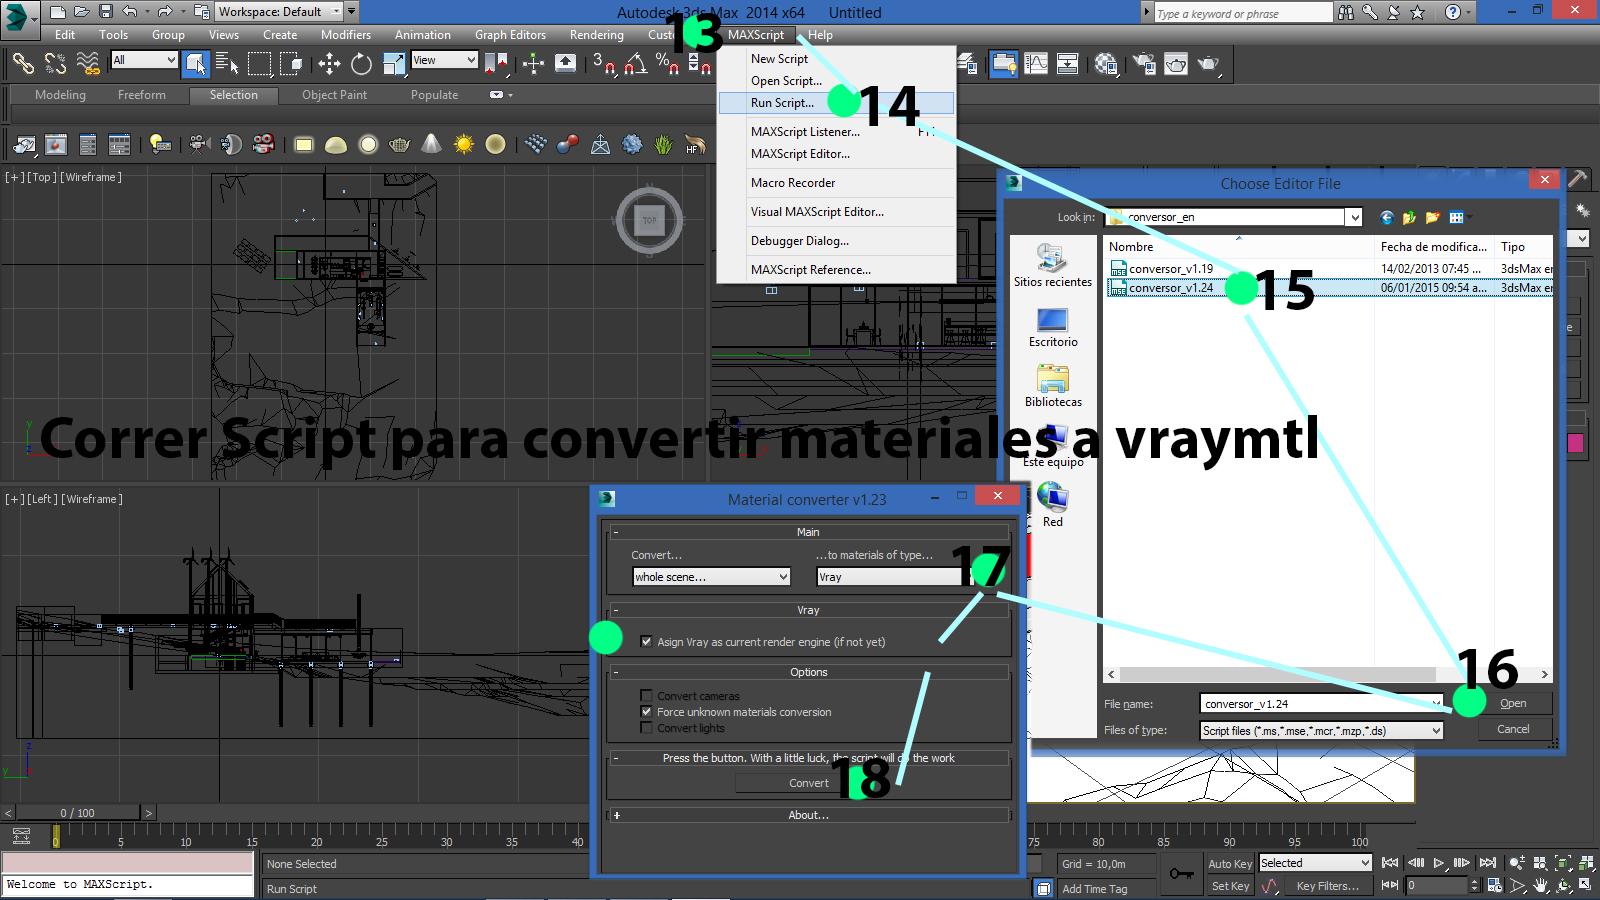Screen dimensions: 1600x900
Task: Open the Select by Name tool
Action: click(x=227, y=64)
